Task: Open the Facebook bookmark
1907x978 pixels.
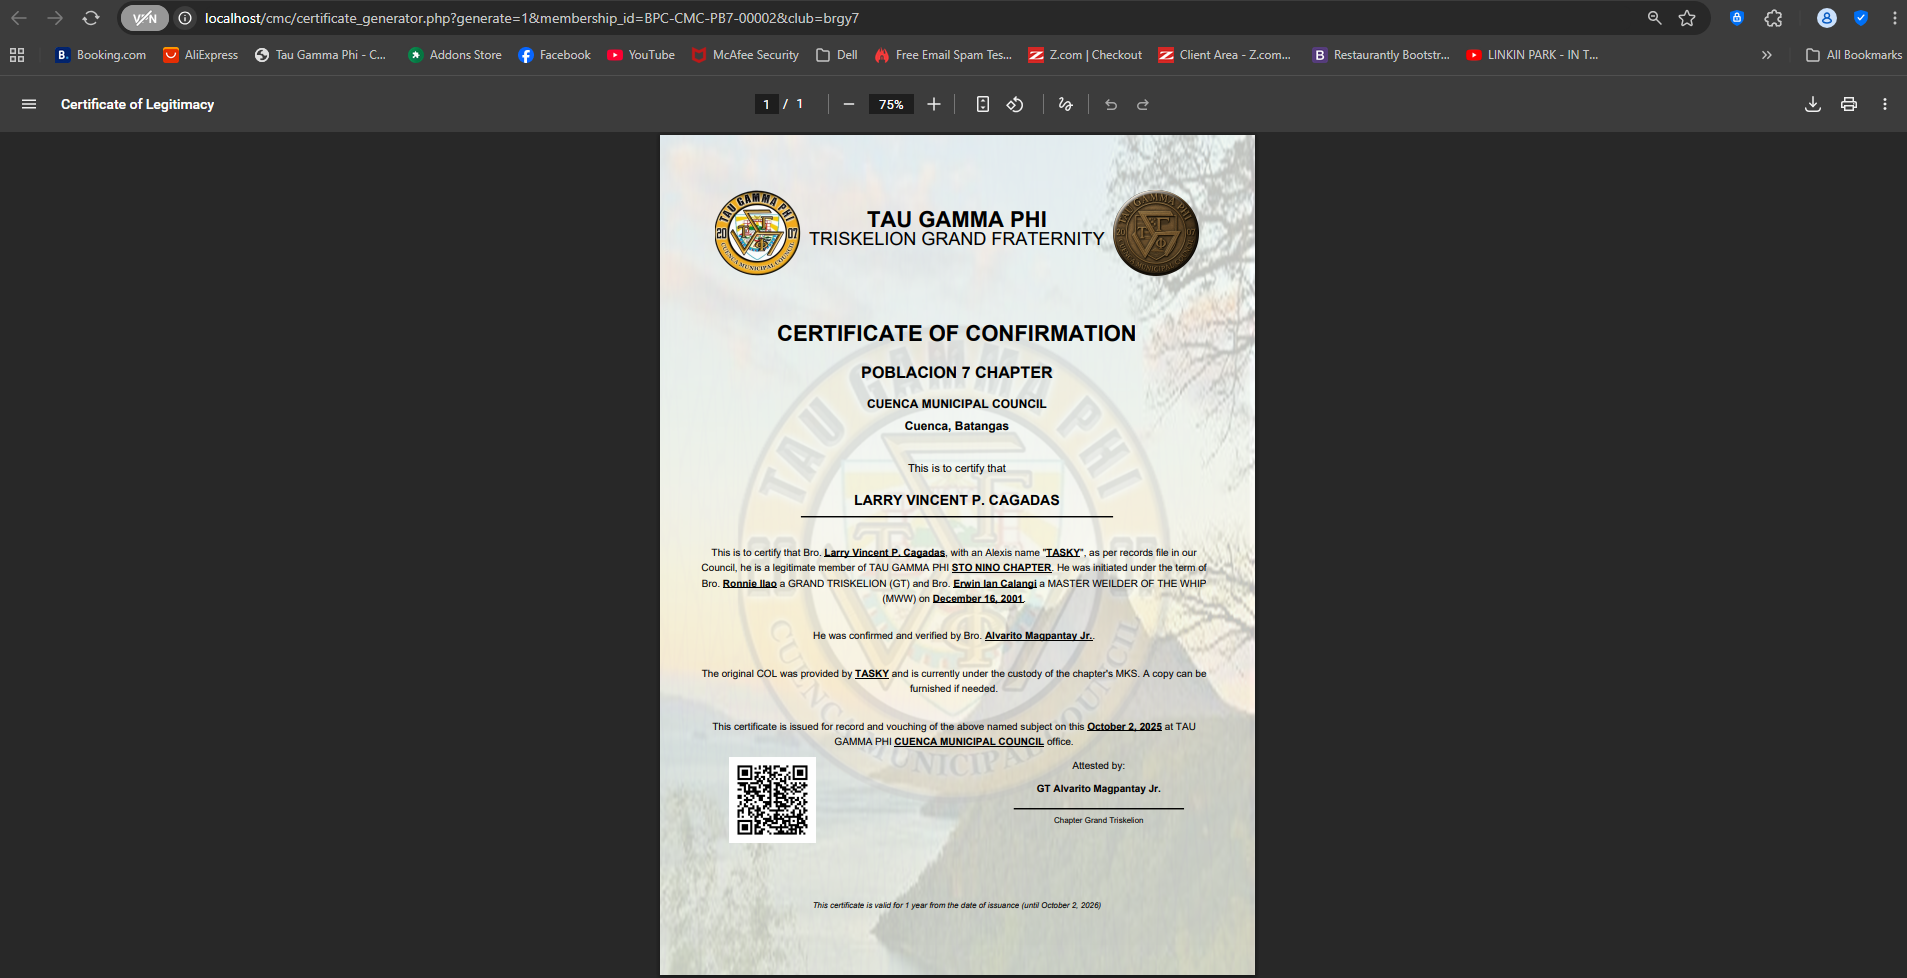Action: tap(554, 55)
